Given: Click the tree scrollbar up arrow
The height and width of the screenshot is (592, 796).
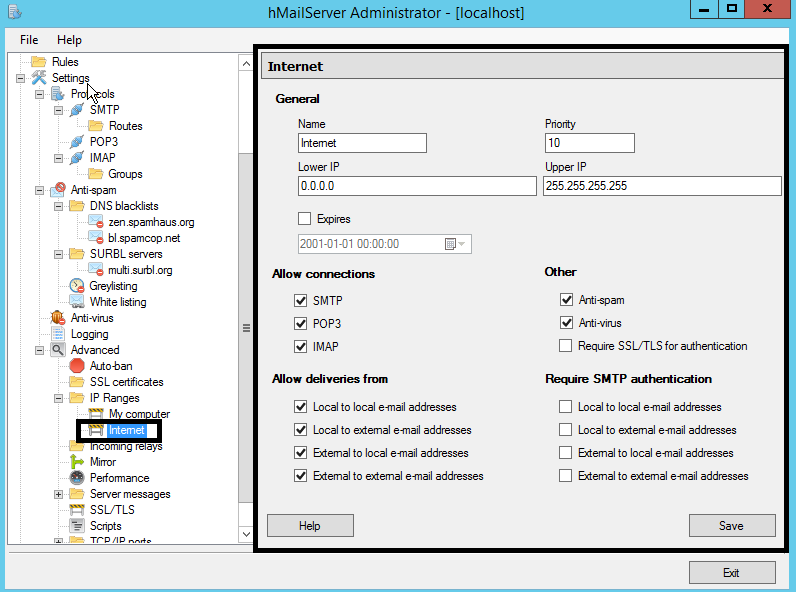Looking at the screenshot, I should pos(246,63).
